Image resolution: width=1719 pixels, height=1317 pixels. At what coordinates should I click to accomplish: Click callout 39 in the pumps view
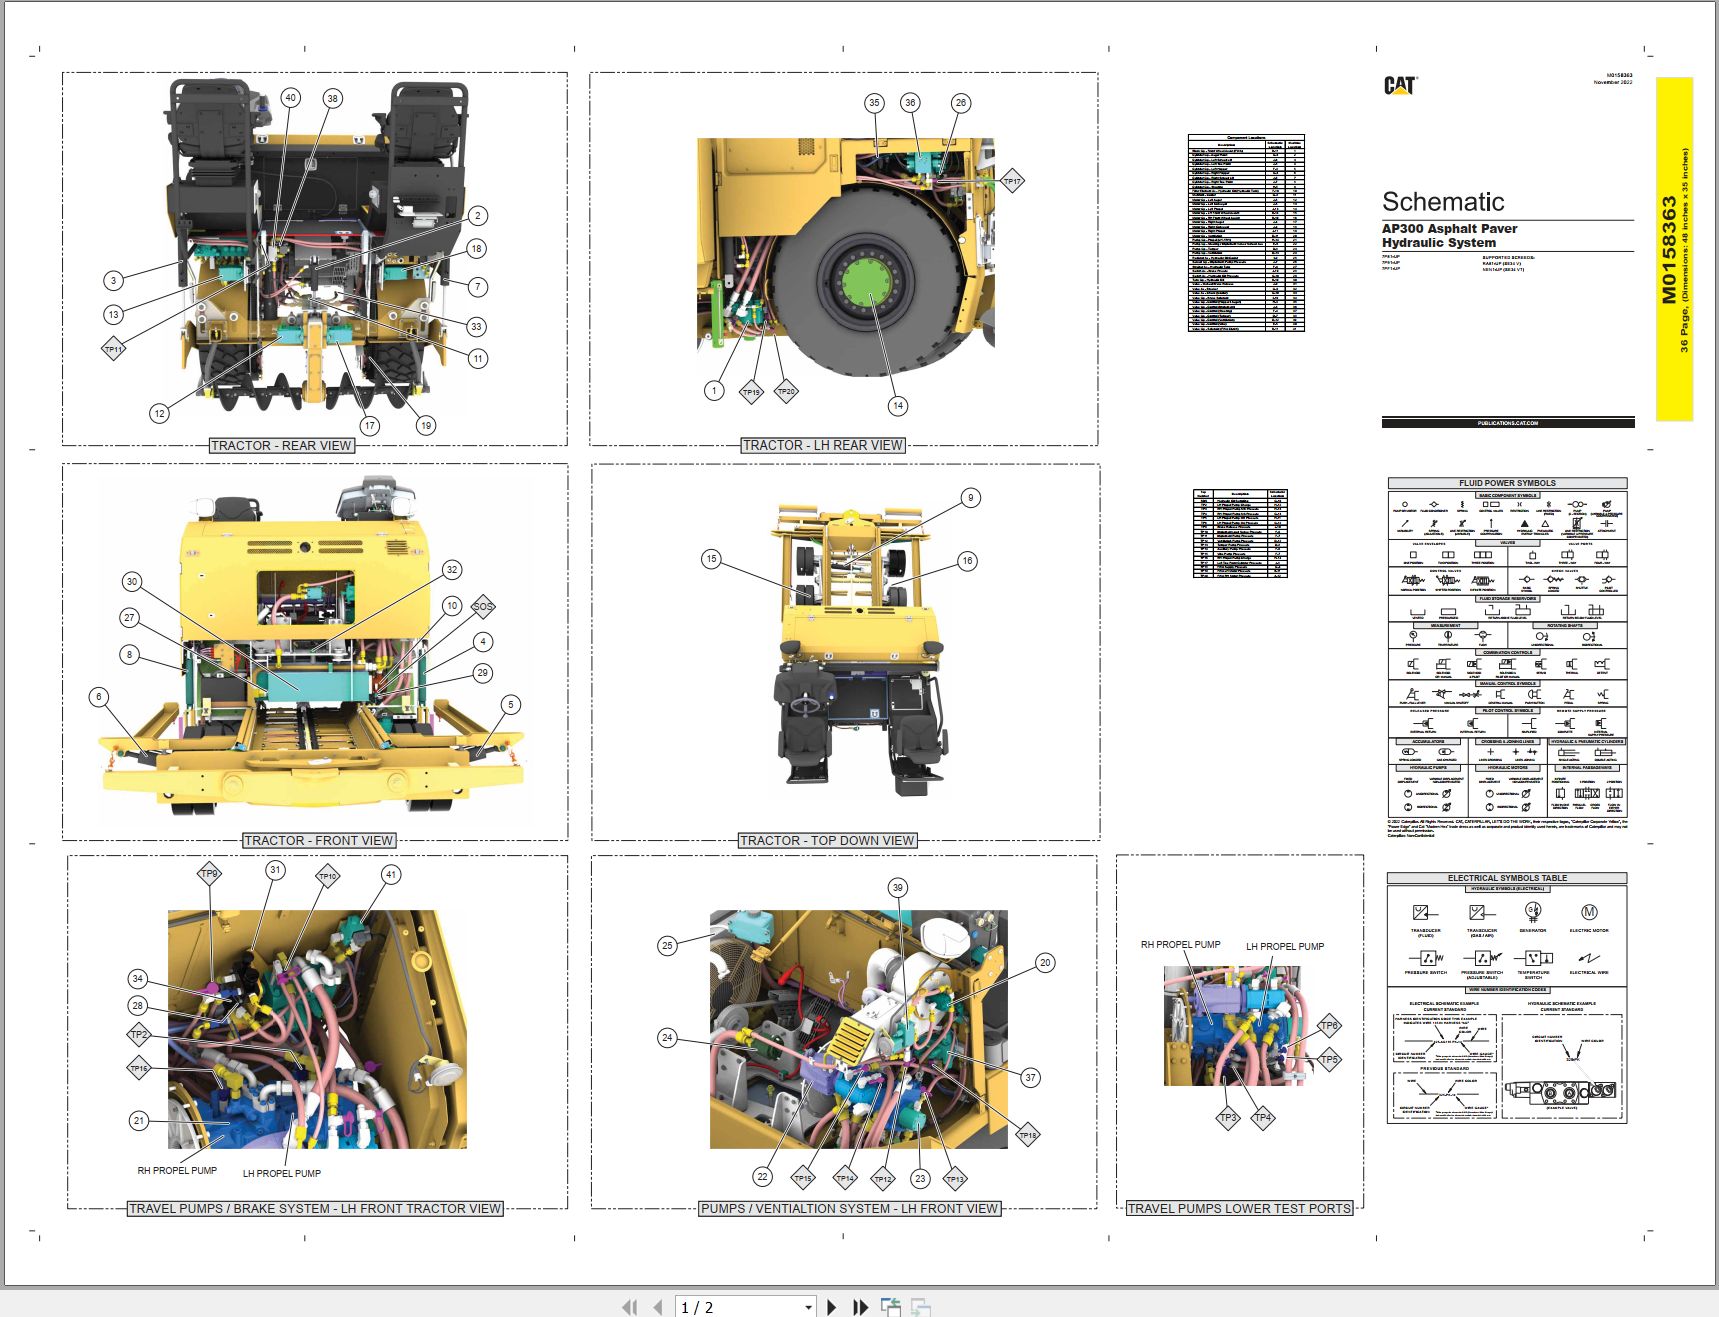click(x=897, y=887)
